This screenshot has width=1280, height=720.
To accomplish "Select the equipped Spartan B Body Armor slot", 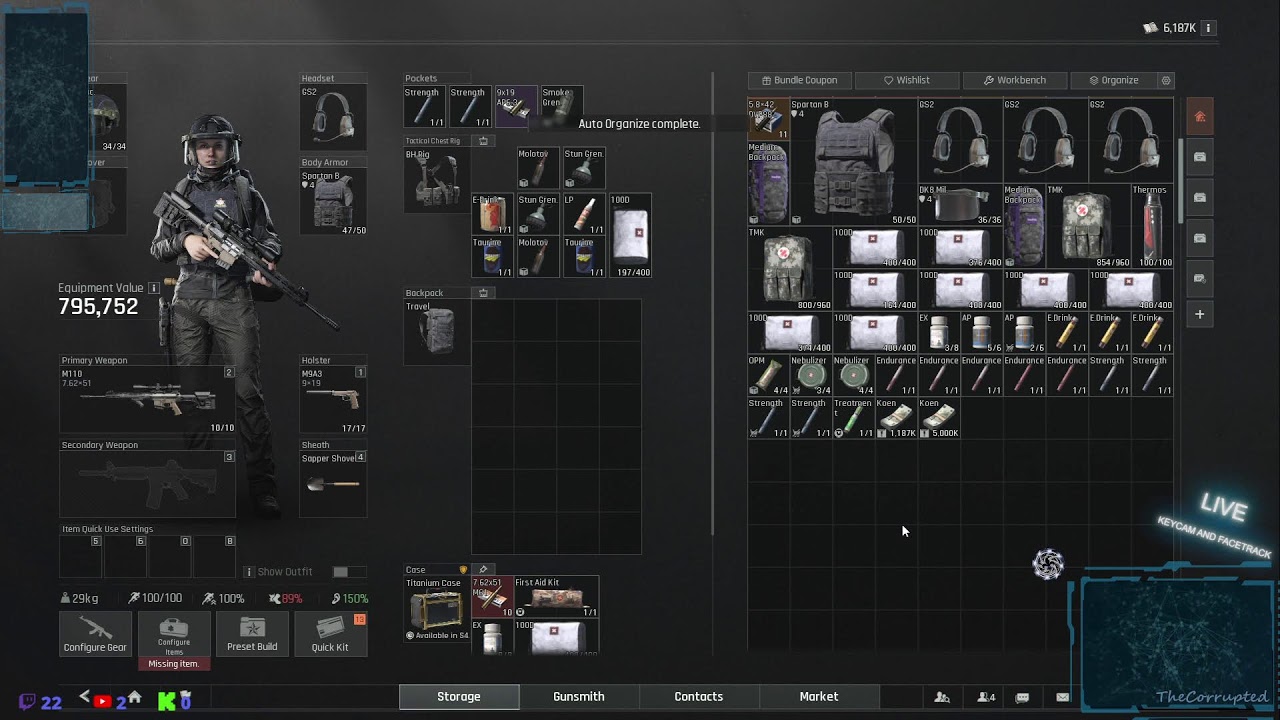I will pos(333,203).
